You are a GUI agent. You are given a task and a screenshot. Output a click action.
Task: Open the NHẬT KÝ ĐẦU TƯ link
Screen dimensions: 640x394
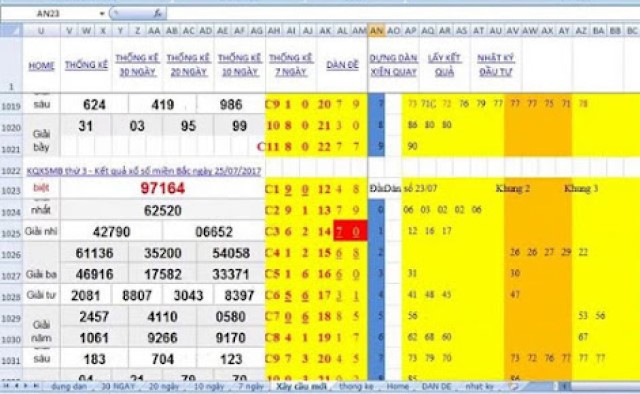pos(496,65)
